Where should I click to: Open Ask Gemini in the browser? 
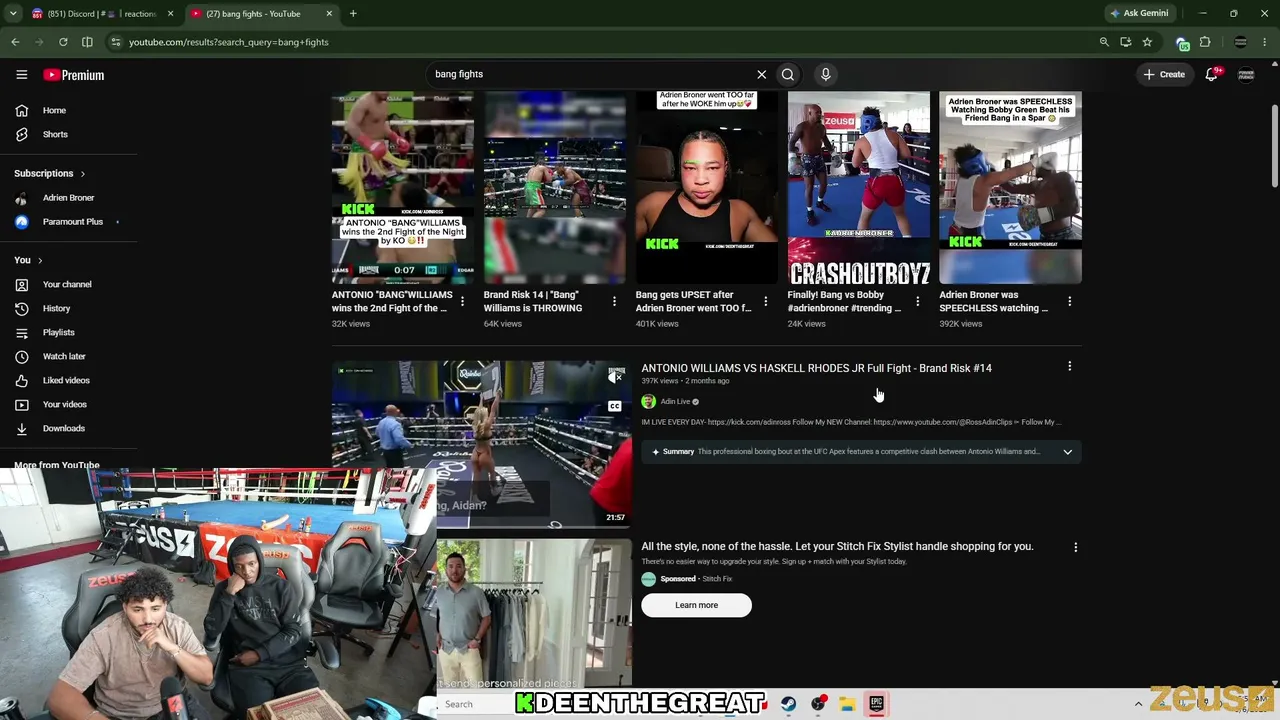point(1139,13)
